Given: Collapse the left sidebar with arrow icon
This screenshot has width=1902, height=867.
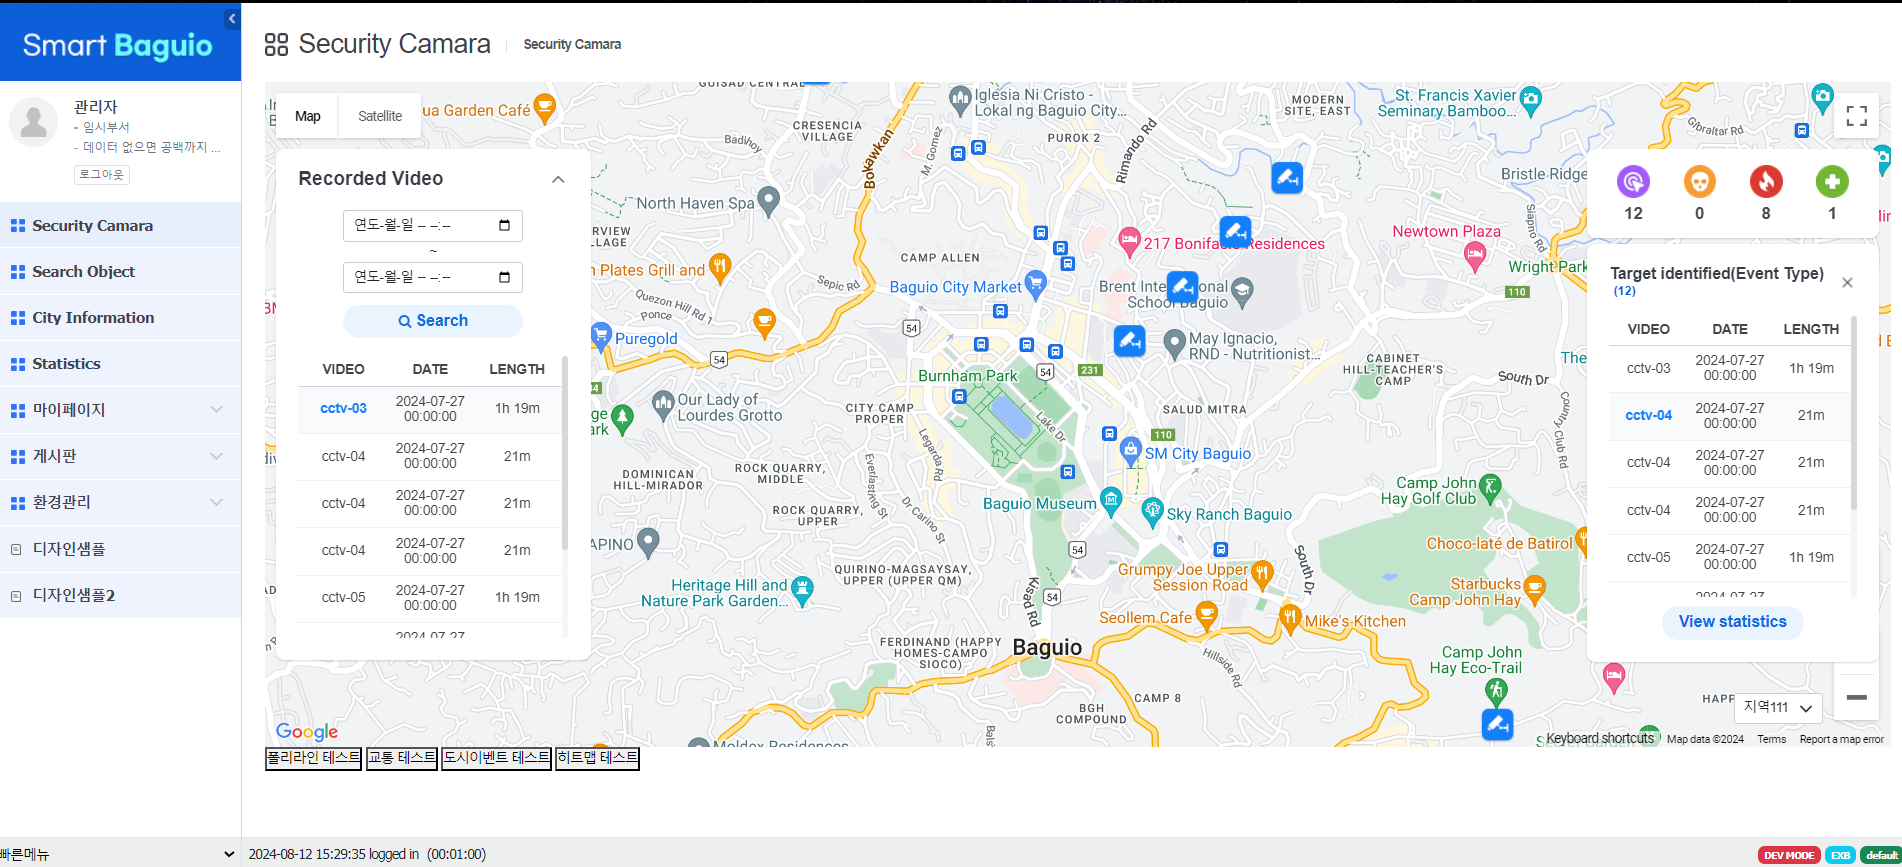Looking at the screenshot, I should [232, 18].
